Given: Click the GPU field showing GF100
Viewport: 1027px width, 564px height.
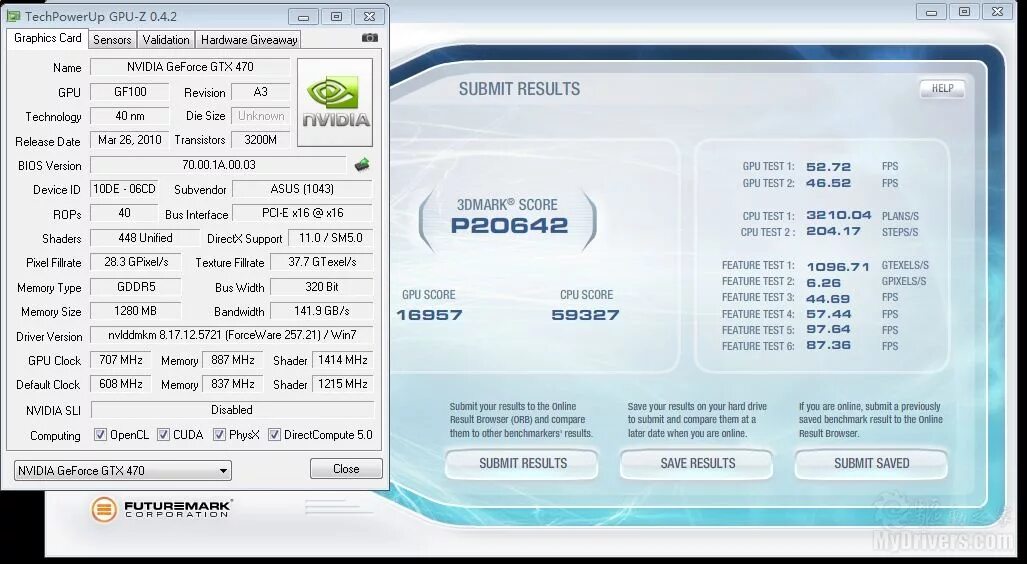Looking at the screenshot, I should click(x=130, y=92).
